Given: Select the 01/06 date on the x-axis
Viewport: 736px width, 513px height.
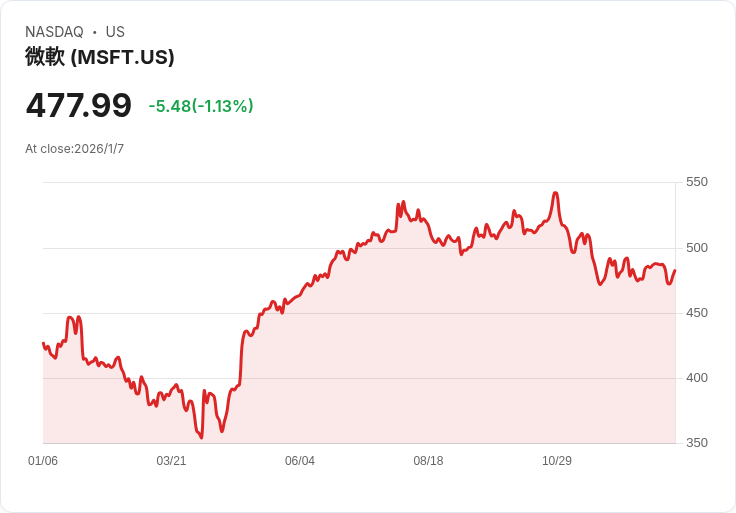Looking at the screenshot, I should [x=43, y=461].
